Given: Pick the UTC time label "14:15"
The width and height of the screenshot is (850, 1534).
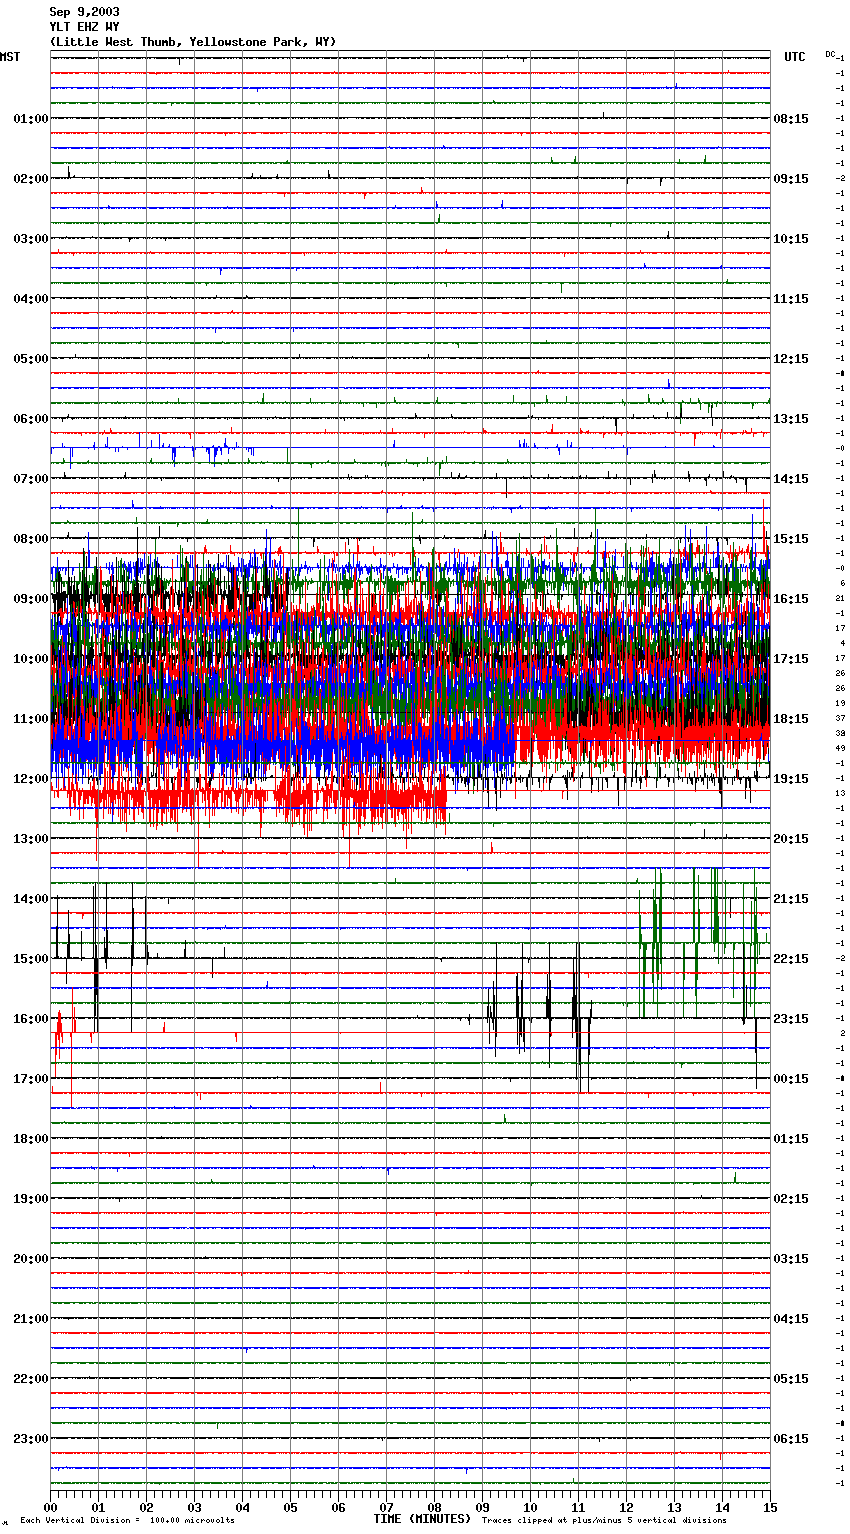Looking at the screenshot, I should click(x=791, y=479).
